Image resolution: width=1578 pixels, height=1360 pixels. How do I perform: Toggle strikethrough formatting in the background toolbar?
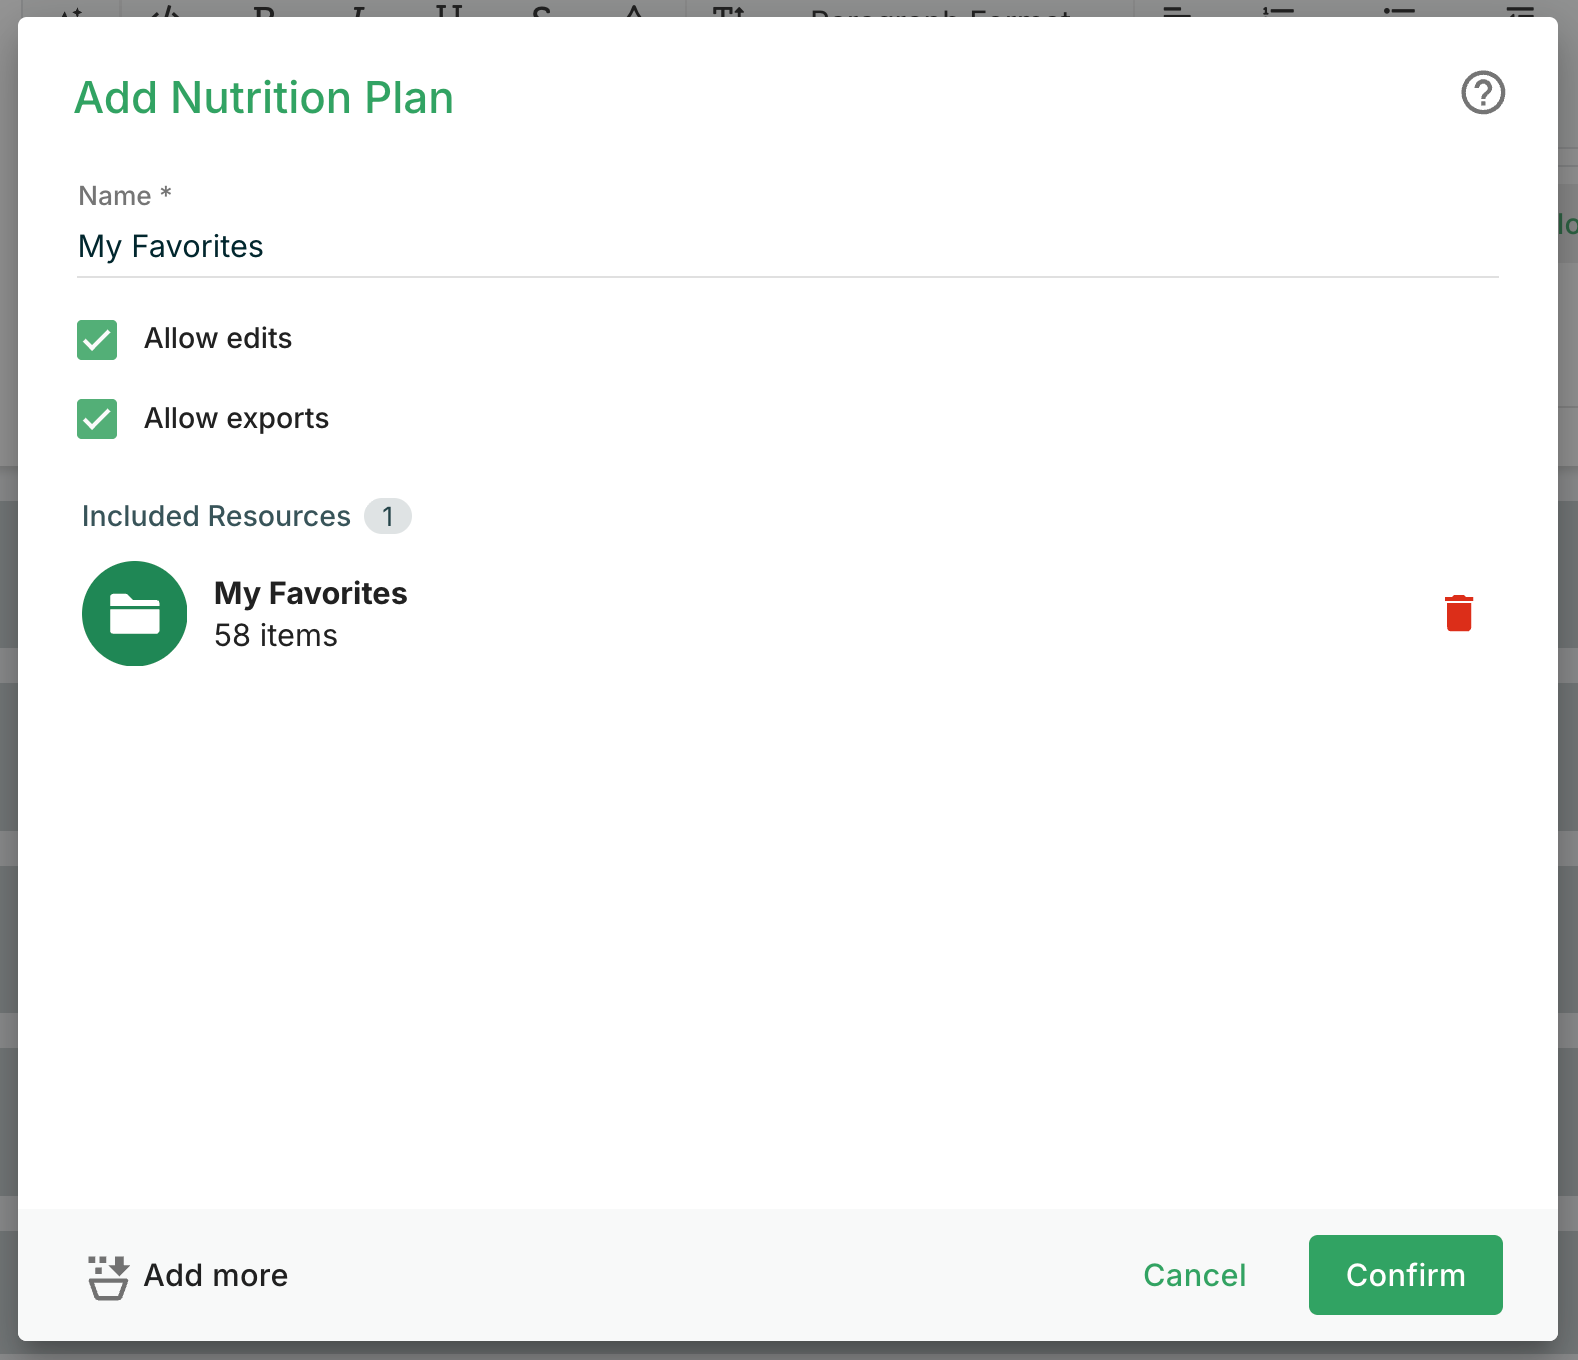(542, 9)
